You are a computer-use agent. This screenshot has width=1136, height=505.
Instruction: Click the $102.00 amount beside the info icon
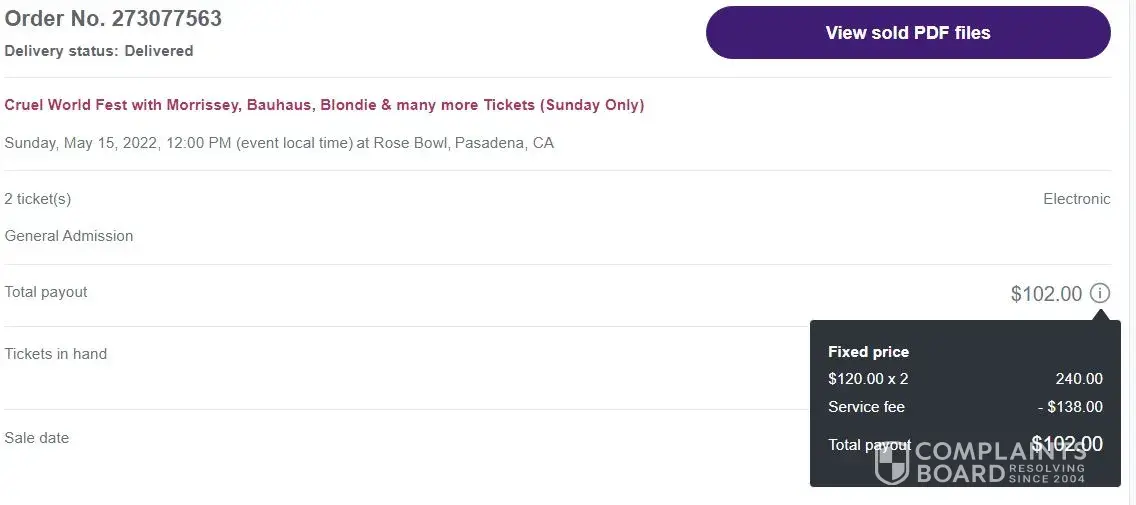(x=1046, y=294)
